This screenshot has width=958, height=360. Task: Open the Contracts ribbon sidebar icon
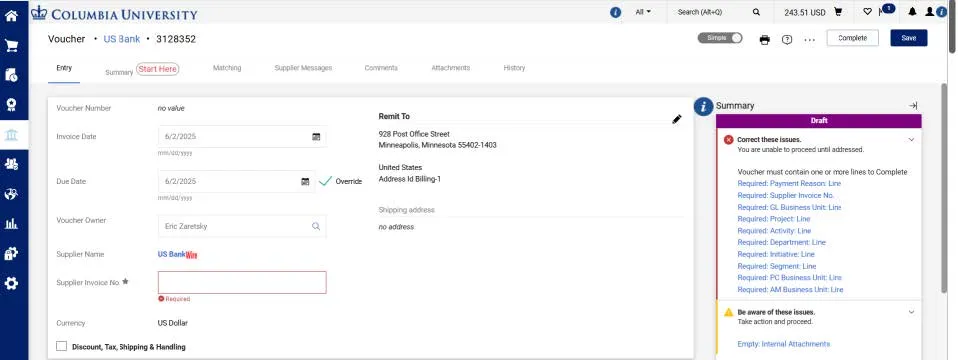[11, 105]
